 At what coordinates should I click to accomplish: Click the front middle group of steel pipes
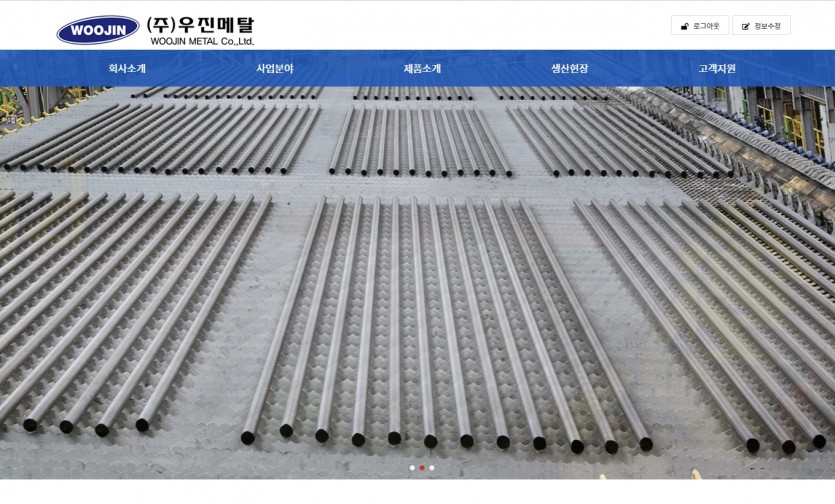pos(447,320)
